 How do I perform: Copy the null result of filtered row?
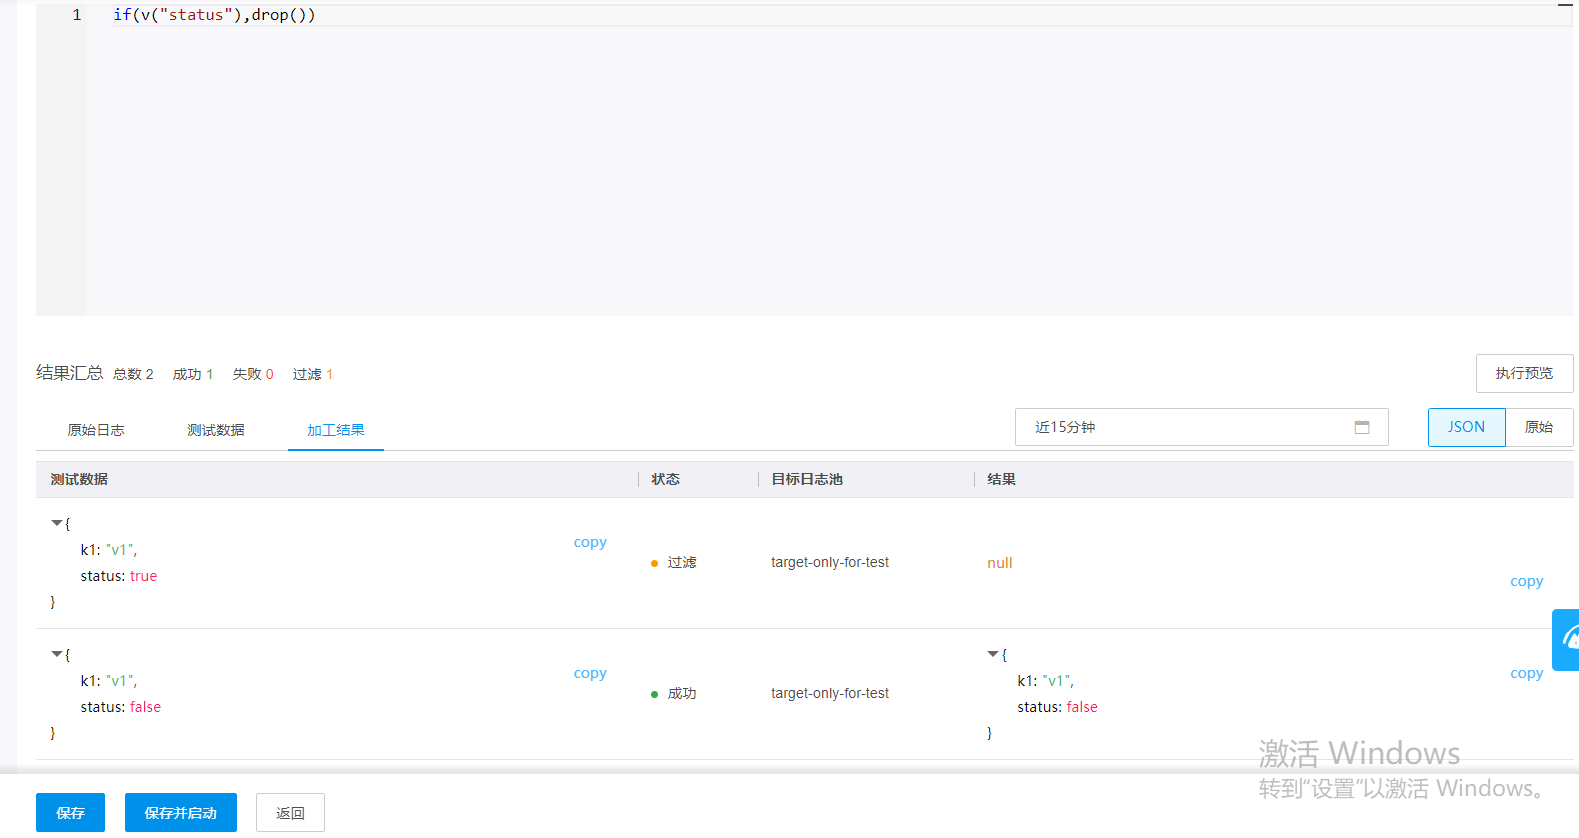1526,581
